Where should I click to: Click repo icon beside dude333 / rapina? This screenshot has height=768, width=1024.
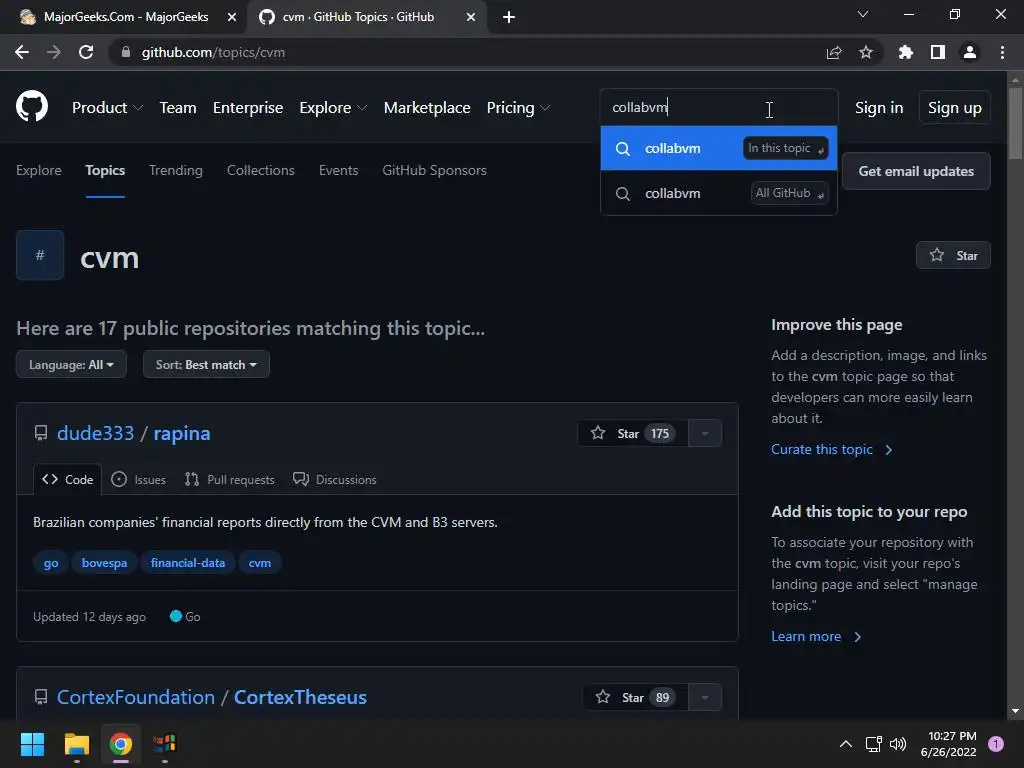coord(40,433)
